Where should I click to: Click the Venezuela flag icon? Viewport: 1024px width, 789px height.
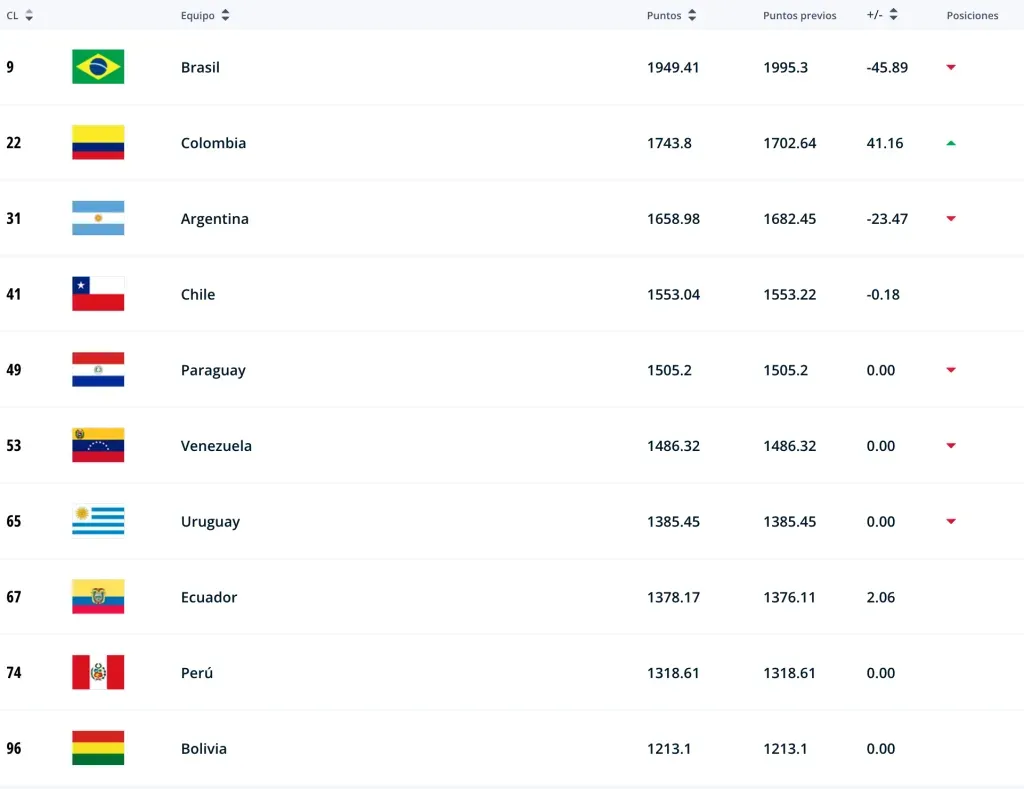pos(98,445)
